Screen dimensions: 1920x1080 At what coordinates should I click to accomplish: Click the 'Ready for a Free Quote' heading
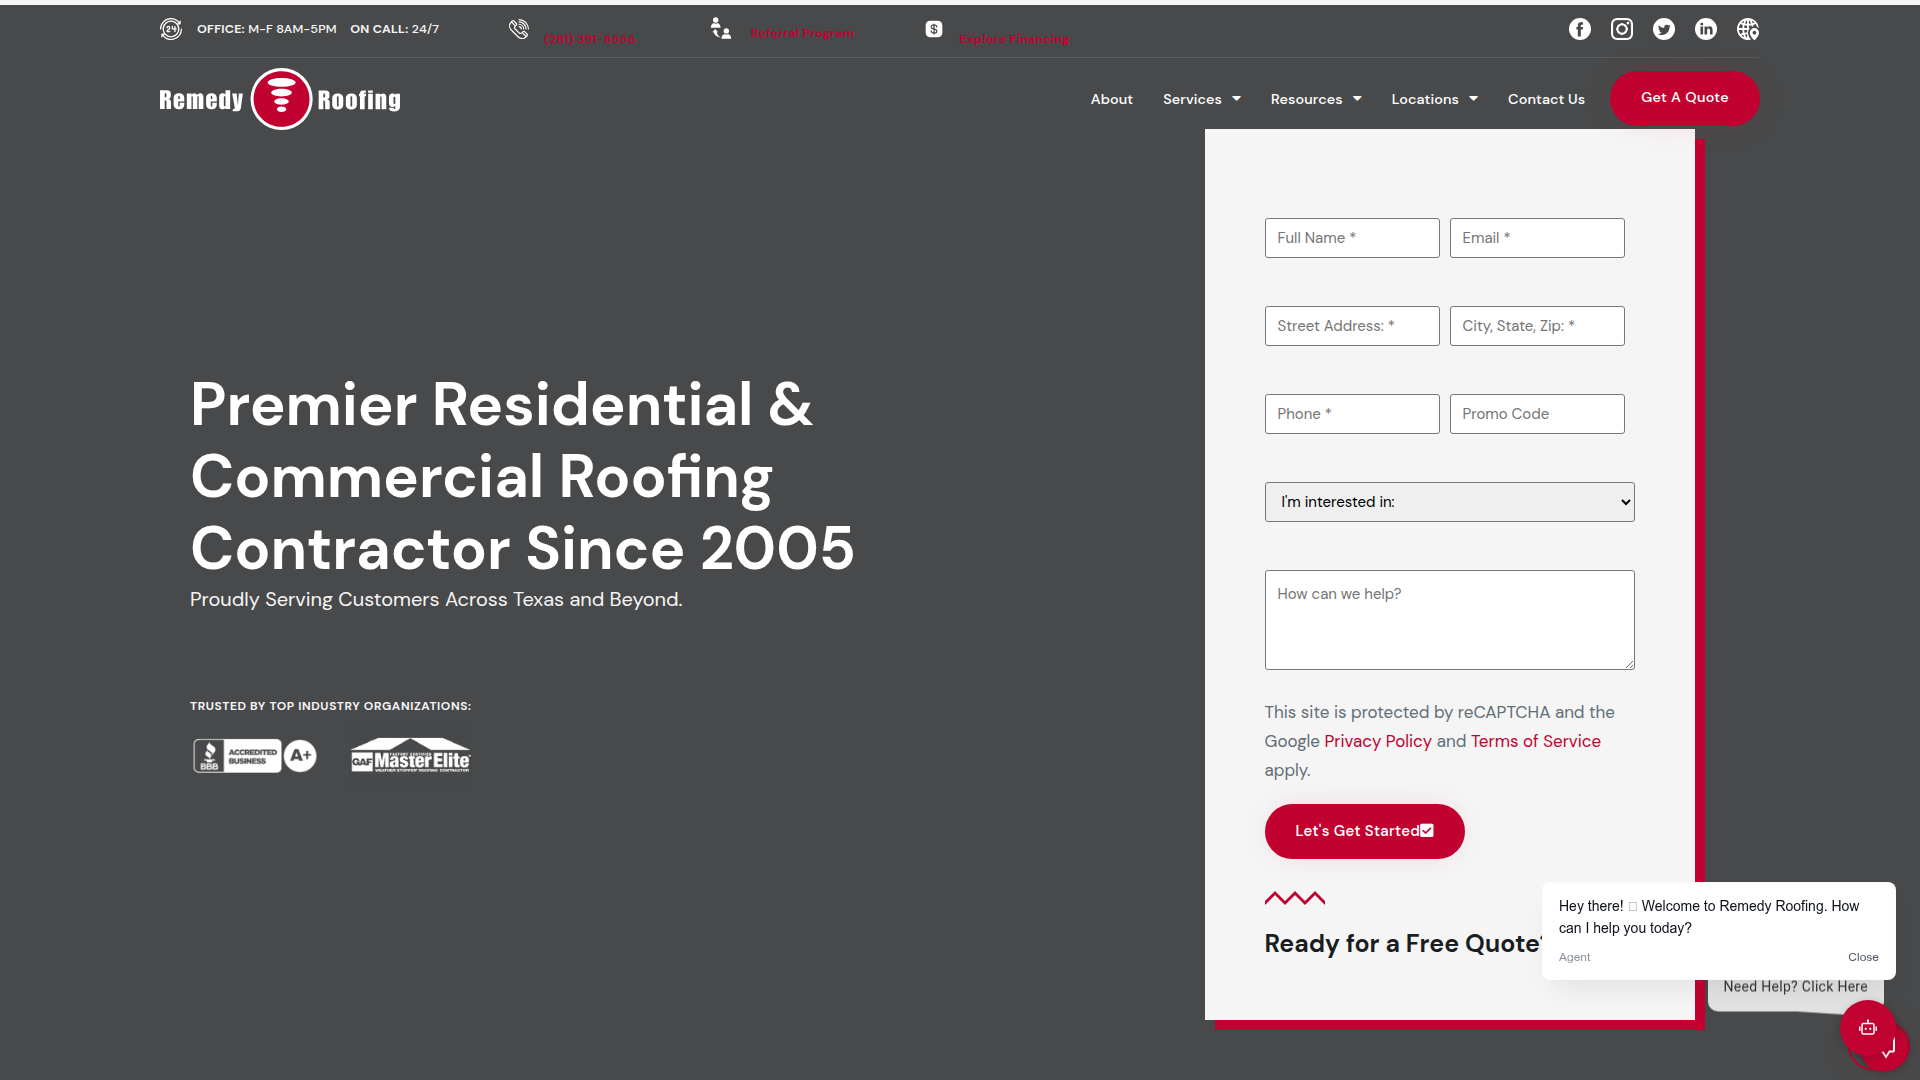point(1402,943)
